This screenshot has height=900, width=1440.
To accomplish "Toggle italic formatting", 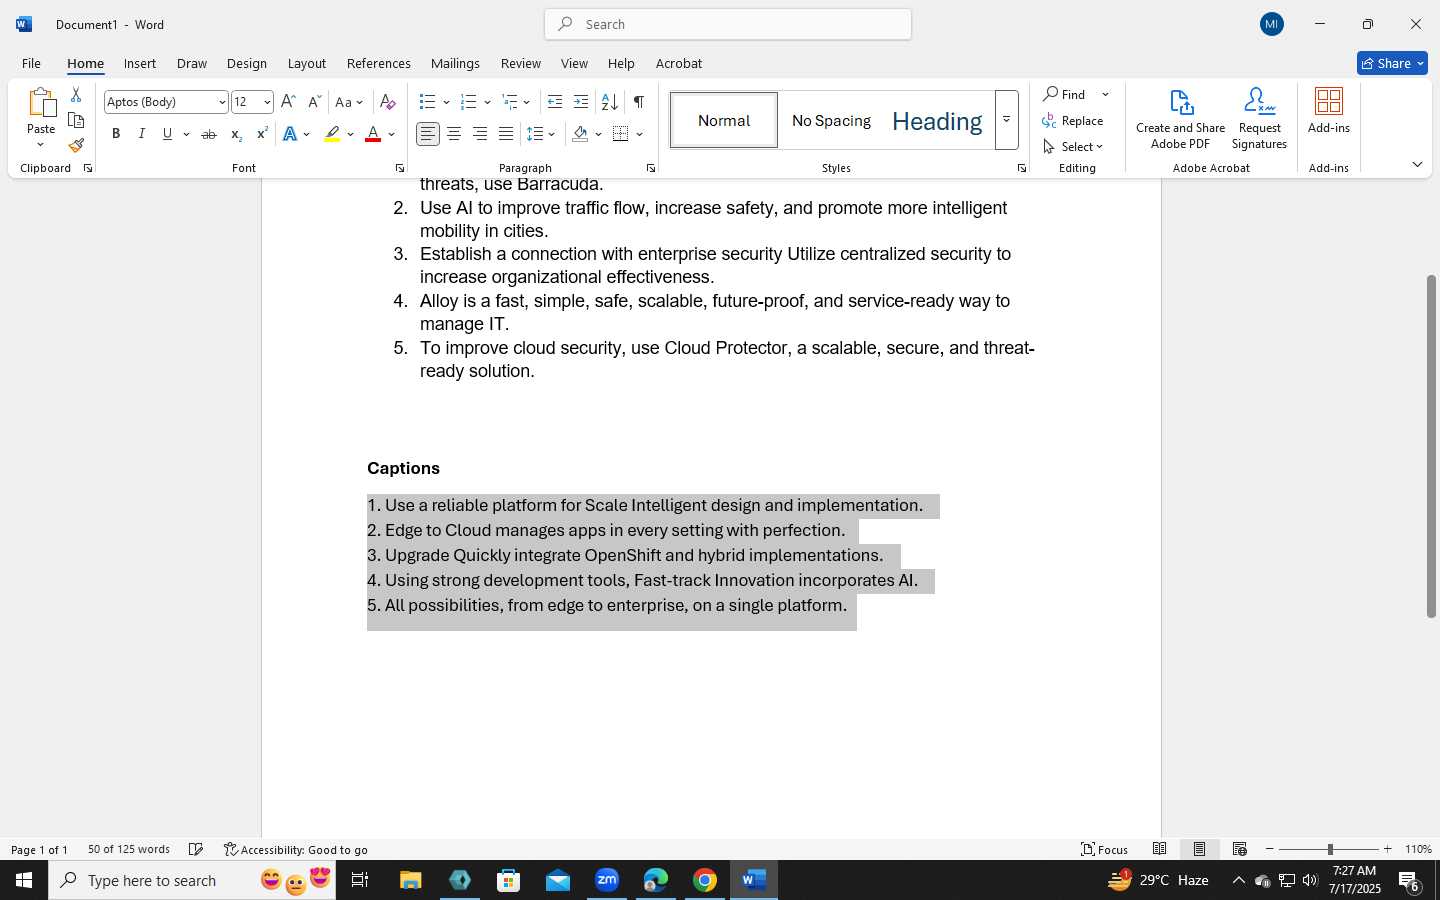I will [142, 134].
